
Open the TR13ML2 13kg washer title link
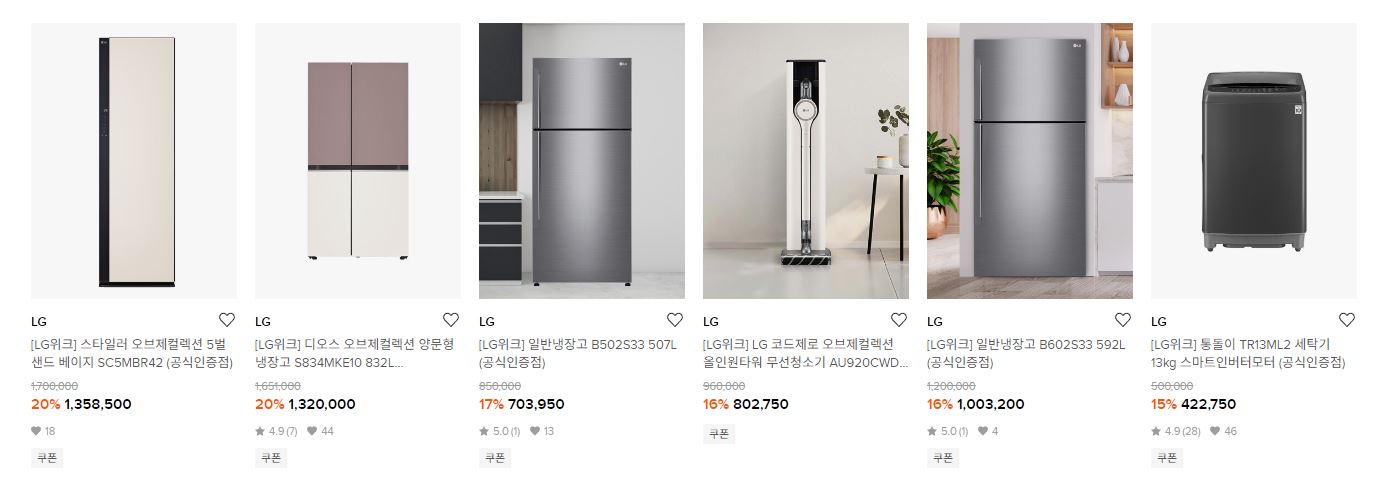1248,354
